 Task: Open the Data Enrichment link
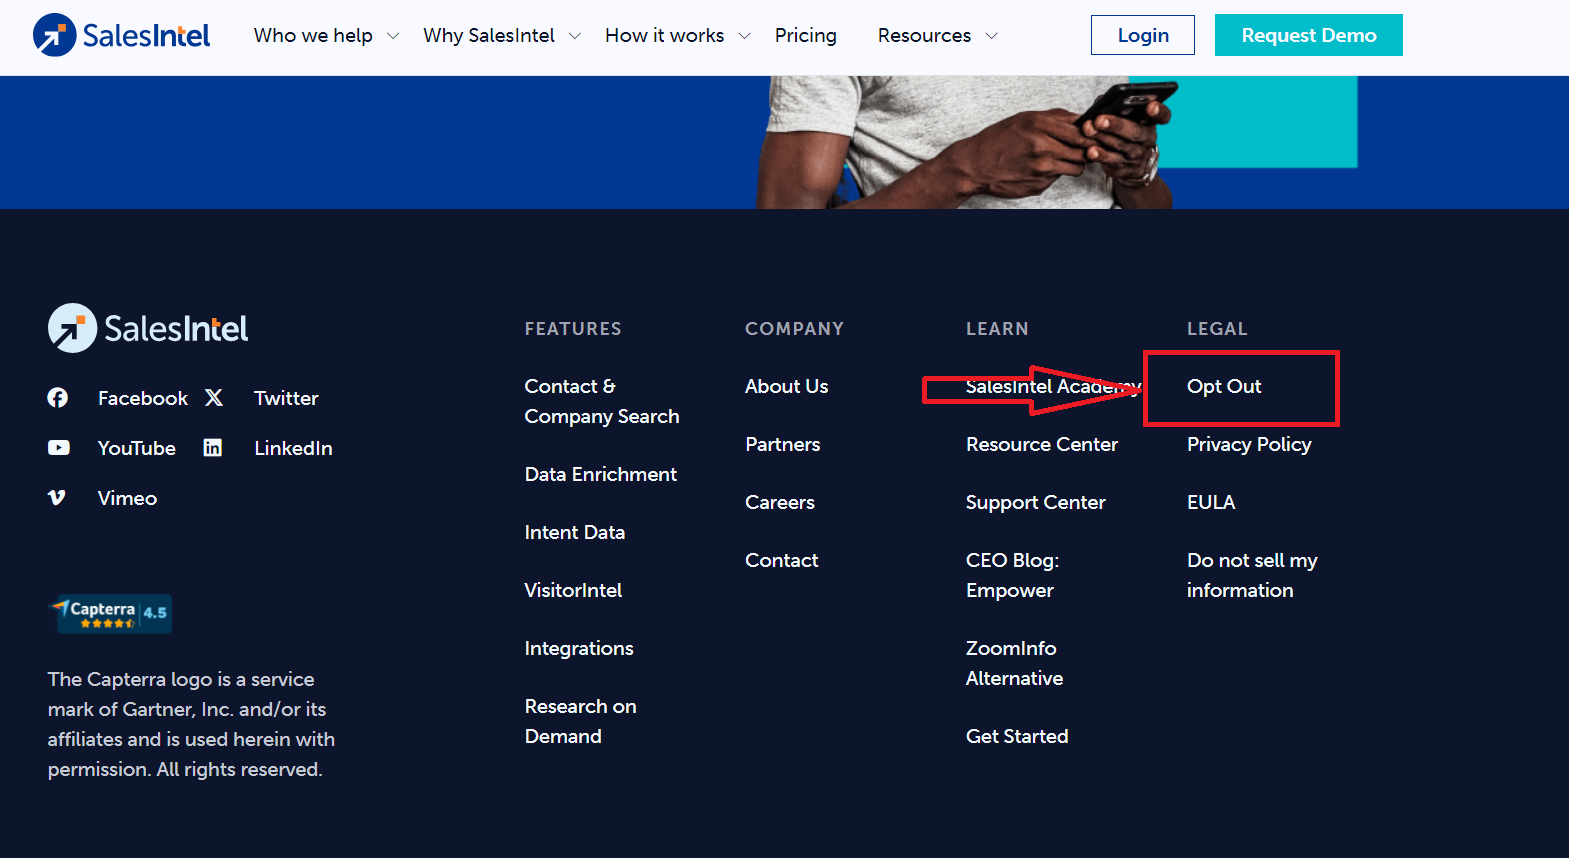(601, 474)
